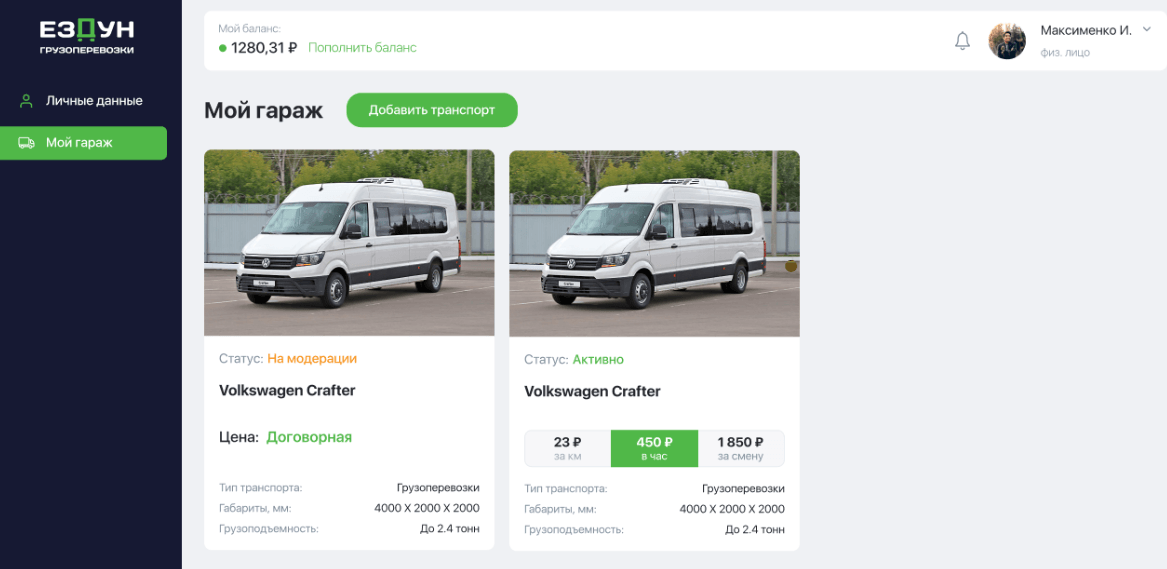This screenshot has height=569, width=1167.
Task: Click the Договорная price label
Action: pyautogui.click(x=309, y=437)
